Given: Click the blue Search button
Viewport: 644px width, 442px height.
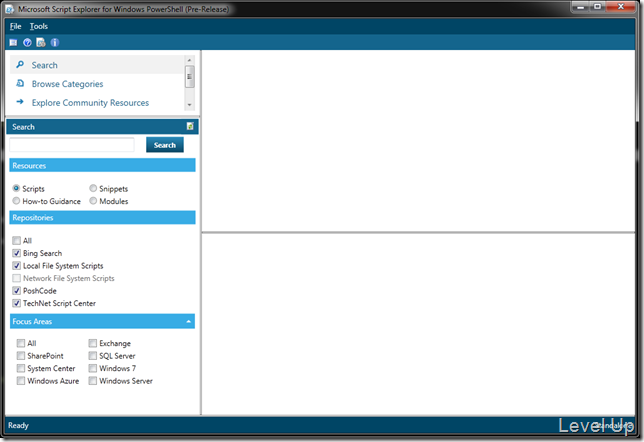Looking at the screenshot, I should (x=165, y=145).
